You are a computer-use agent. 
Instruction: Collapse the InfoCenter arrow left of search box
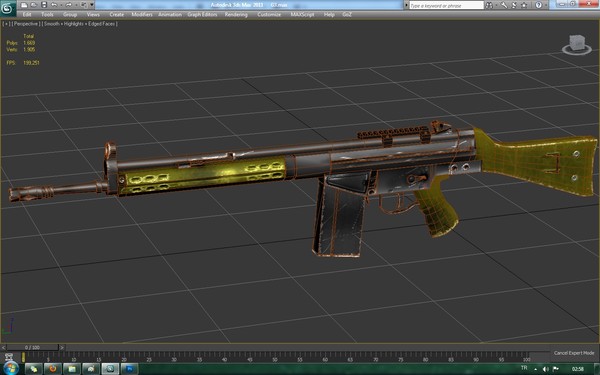(406, 5)
